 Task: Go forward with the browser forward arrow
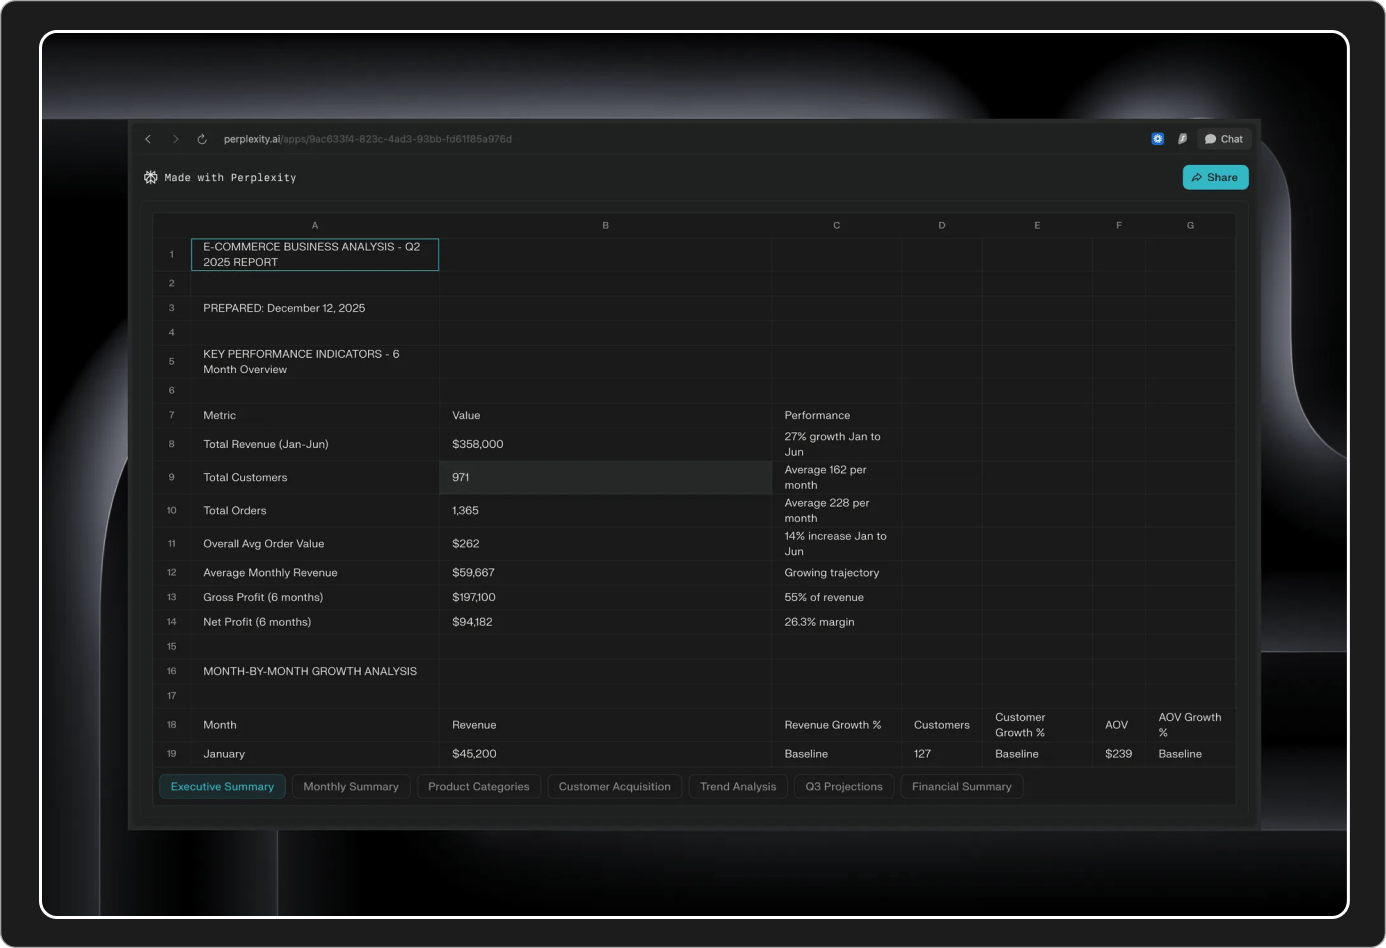pyautogui.click(x=176, y=139)
